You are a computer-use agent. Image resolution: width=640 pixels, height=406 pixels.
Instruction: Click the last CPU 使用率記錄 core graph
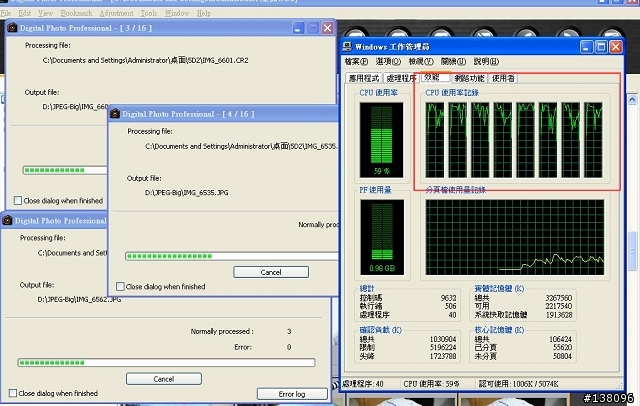coord(593,140)
